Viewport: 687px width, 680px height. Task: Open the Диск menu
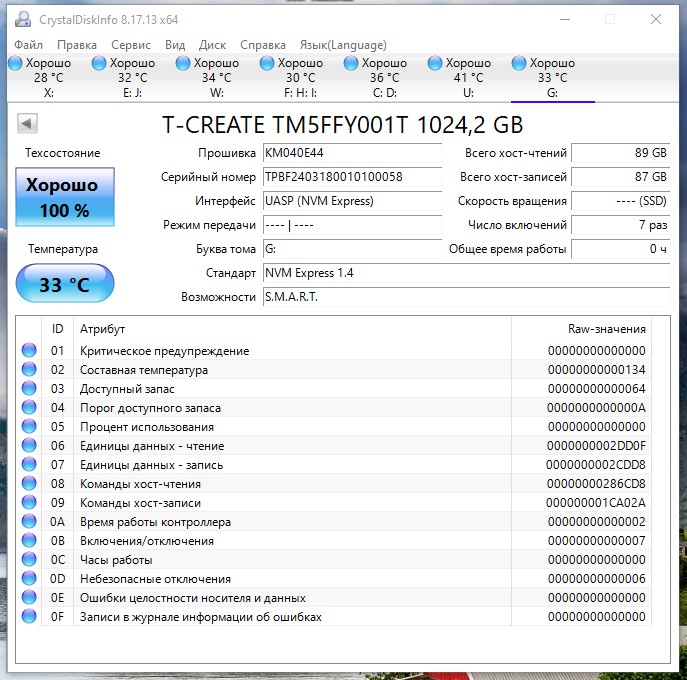pyautogui.click(x=212, y=45)
